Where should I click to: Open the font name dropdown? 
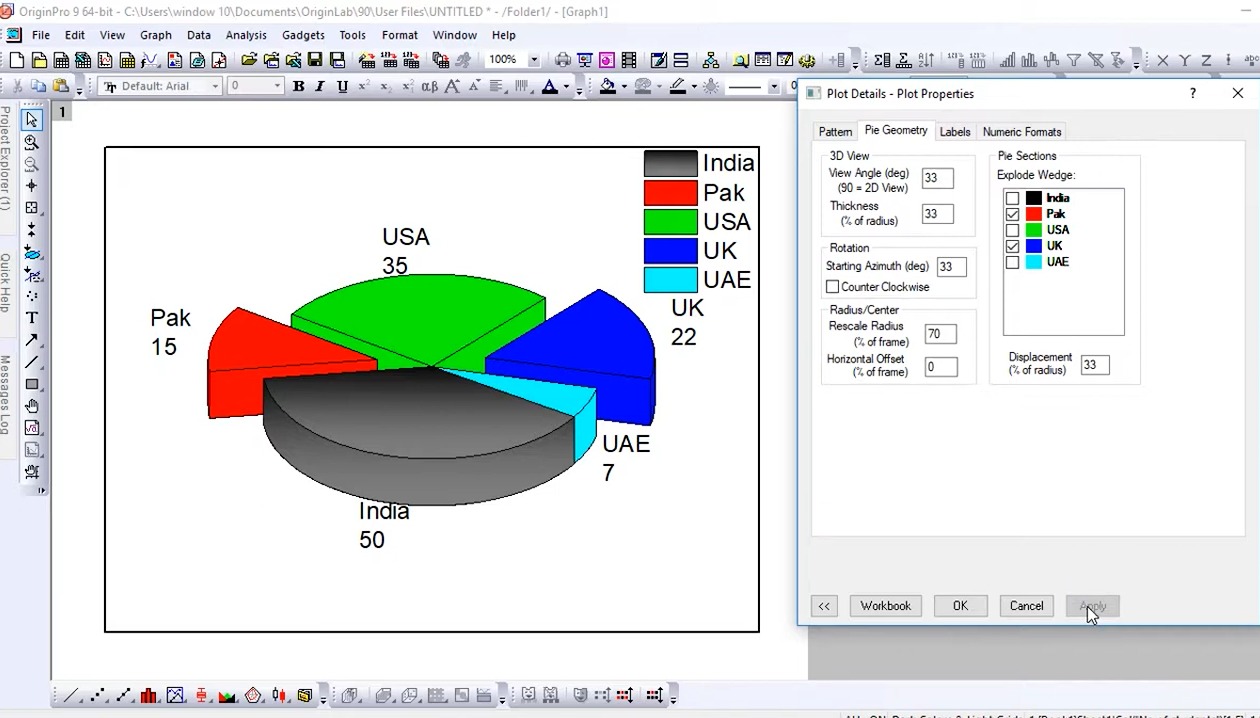coord(214,87)
